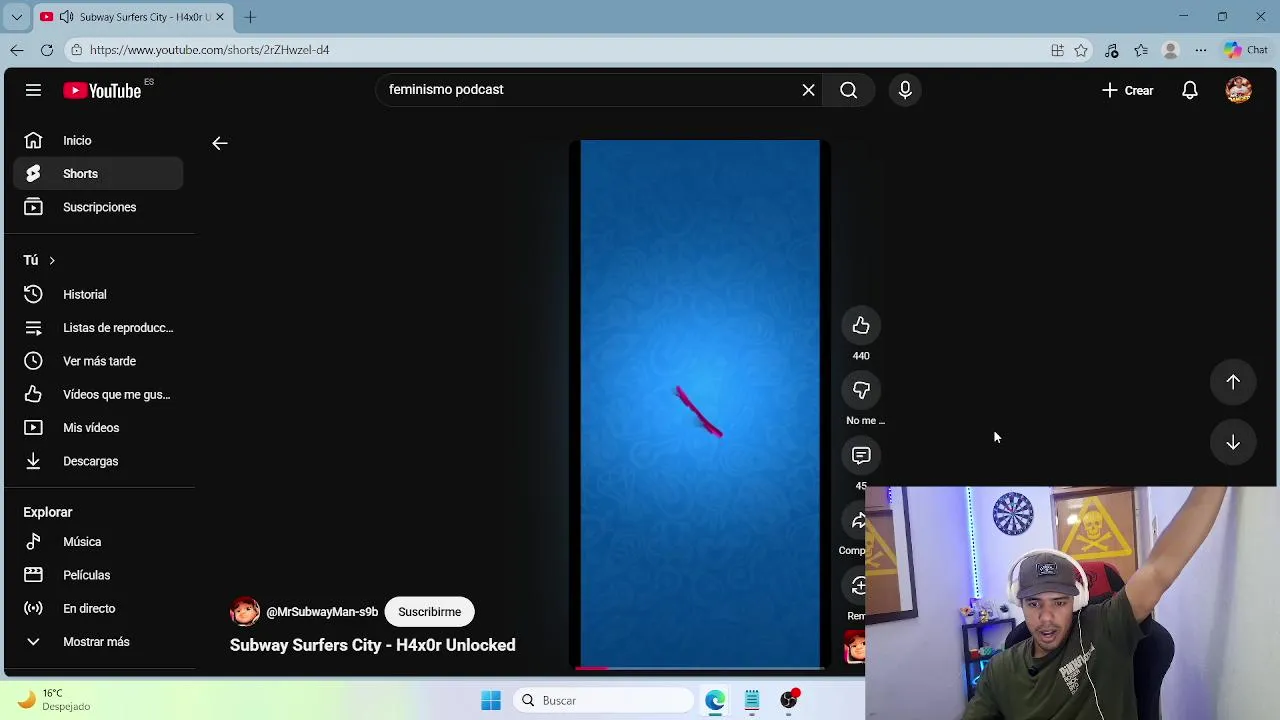Select Shorts in the sidebar
Viewport: 1280px width, 720px height.
point(98,174)
